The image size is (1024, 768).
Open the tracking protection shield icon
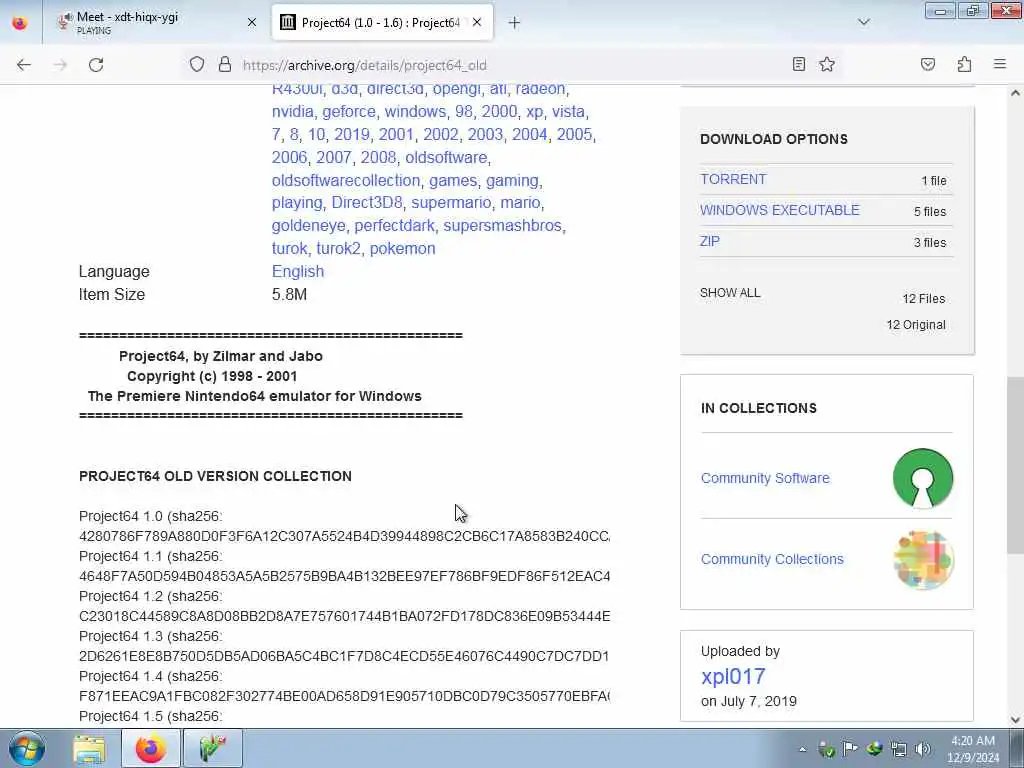197,64
